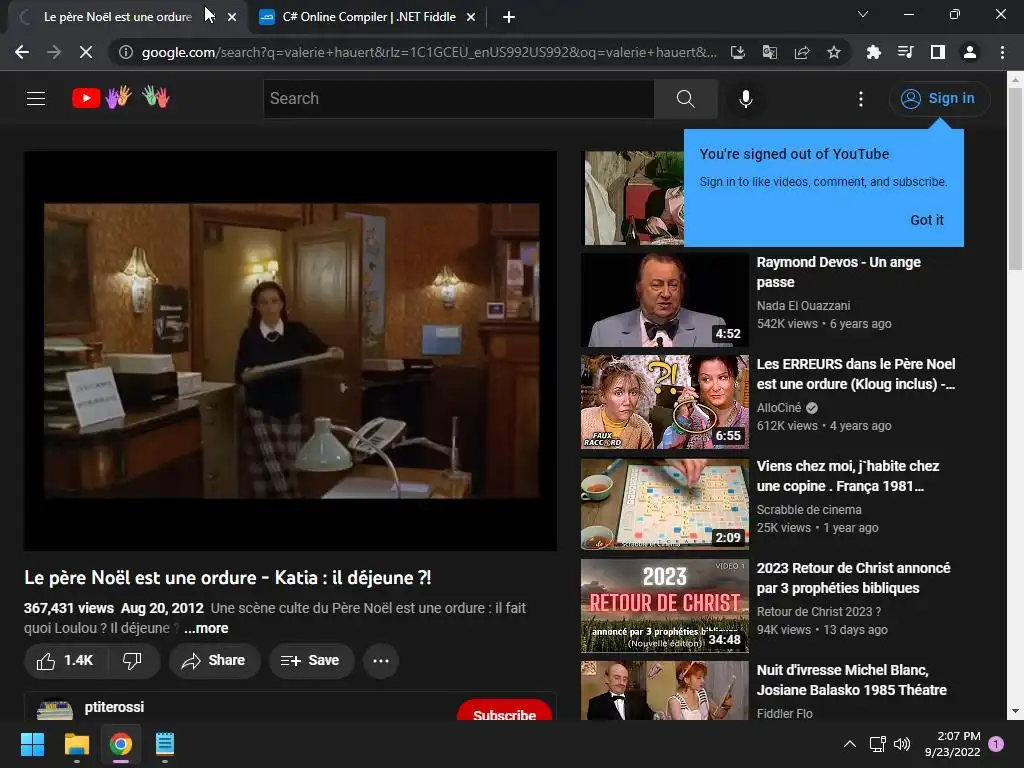This screenshot has height=768, width=1024.
Task: Close the Le père Noël tab
Action: click(232, 17)
